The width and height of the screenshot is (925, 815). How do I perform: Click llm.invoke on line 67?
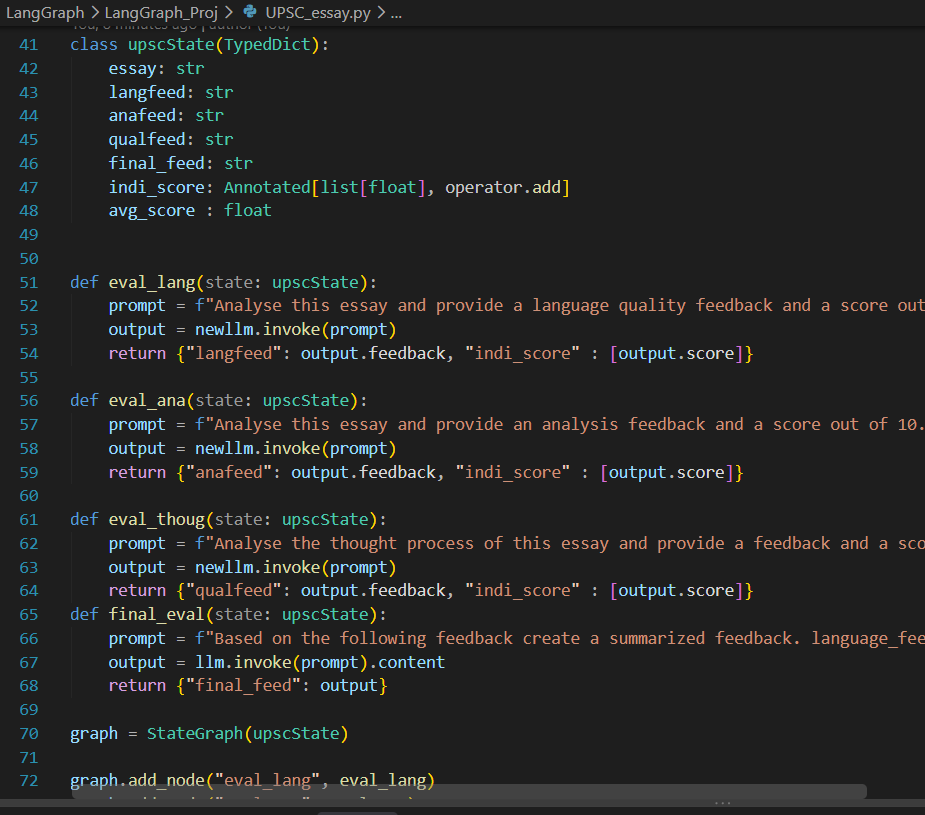[x=243, y=663]
